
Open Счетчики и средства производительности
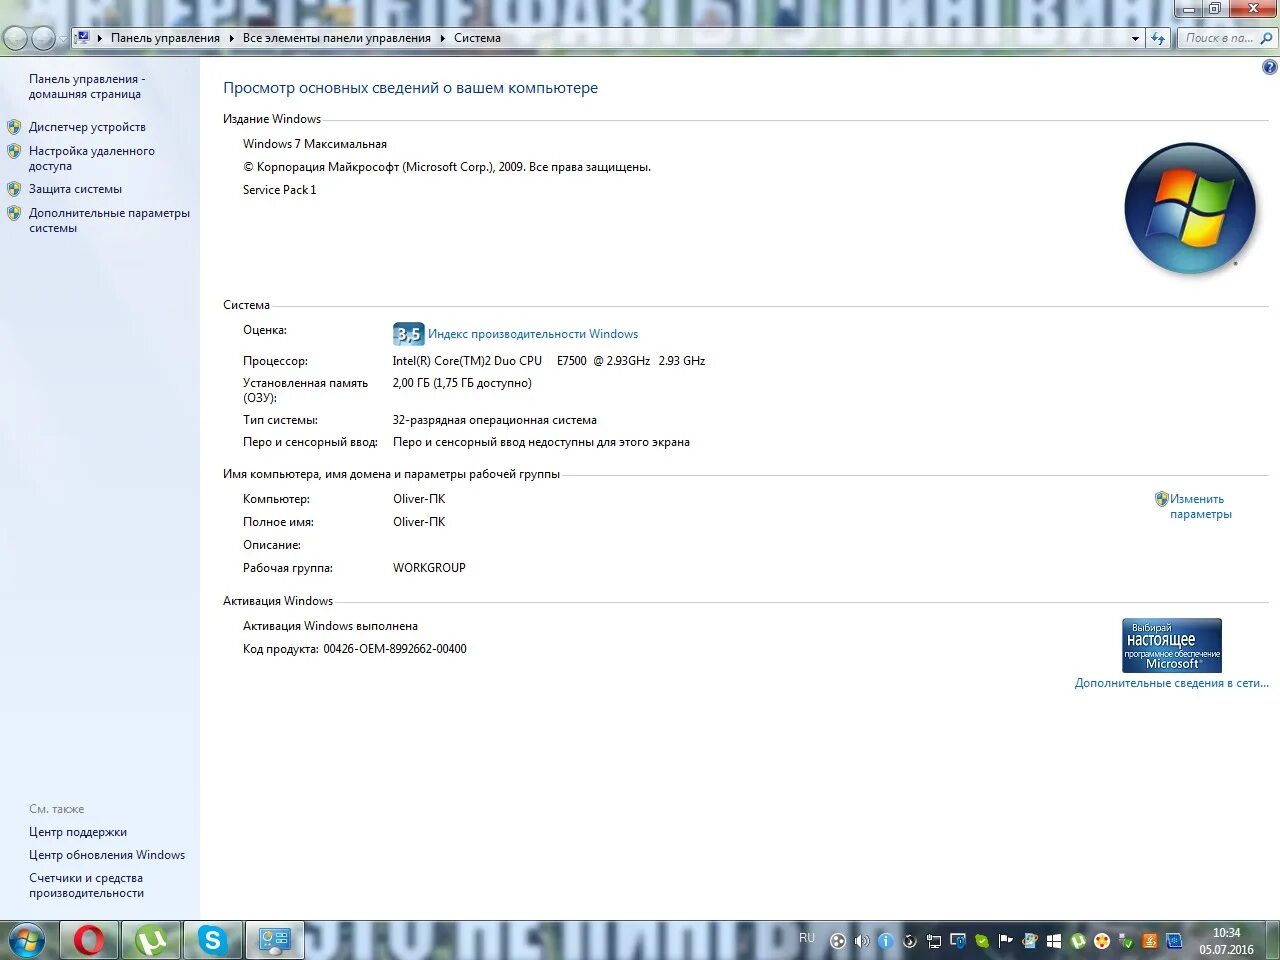point(86,885)
